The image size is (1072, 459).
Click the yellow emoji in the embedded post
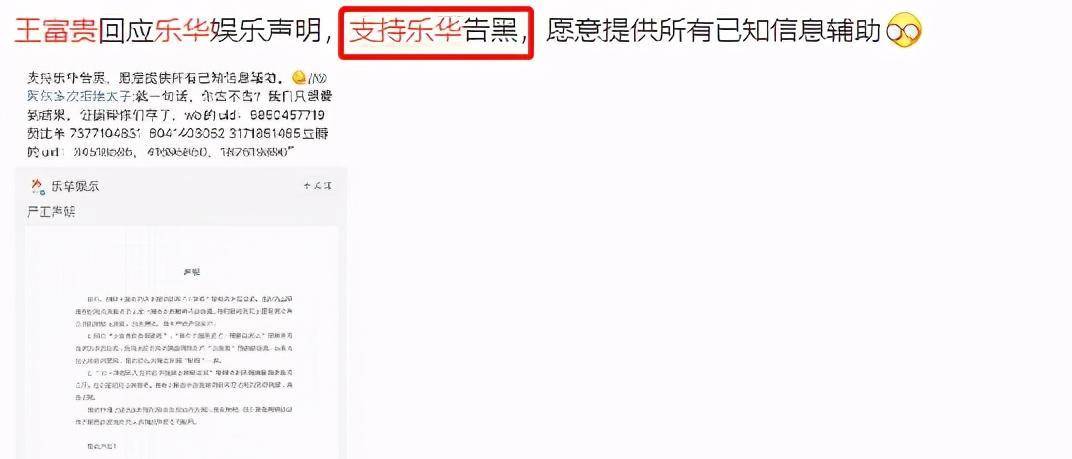click(x=297, y=77)
